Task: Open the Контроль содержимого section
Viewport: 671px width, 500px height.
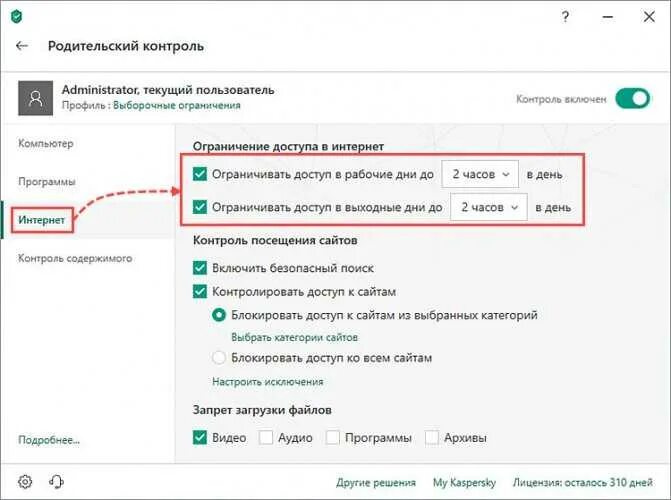Action: (75, 258)
